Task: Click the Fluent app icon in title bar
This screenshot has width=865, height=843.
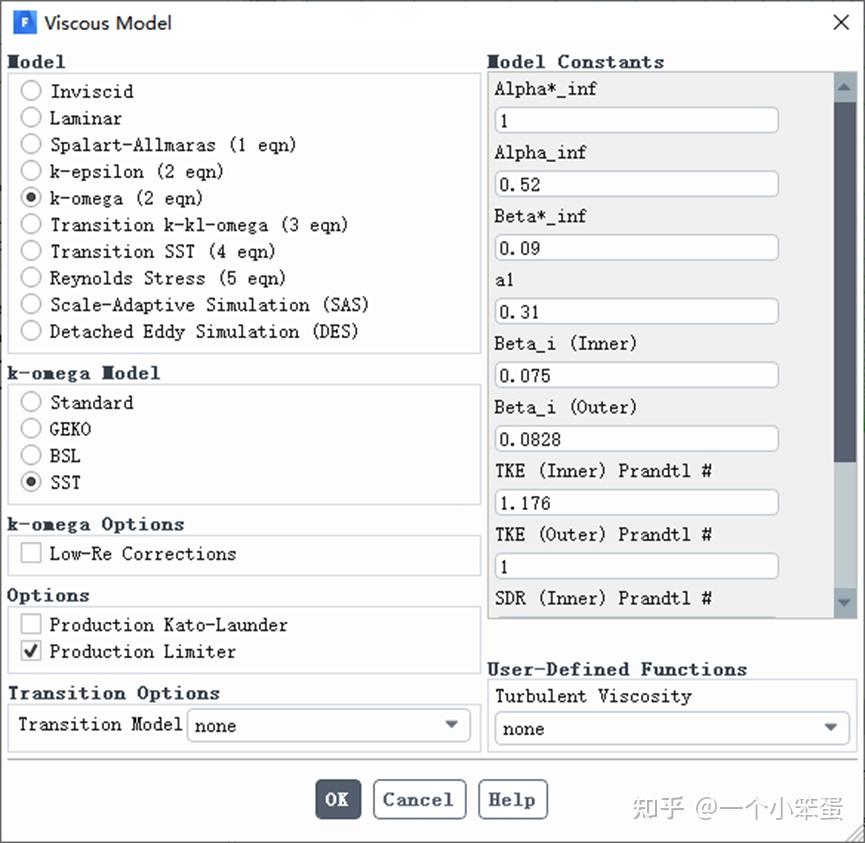Action: 24,22
